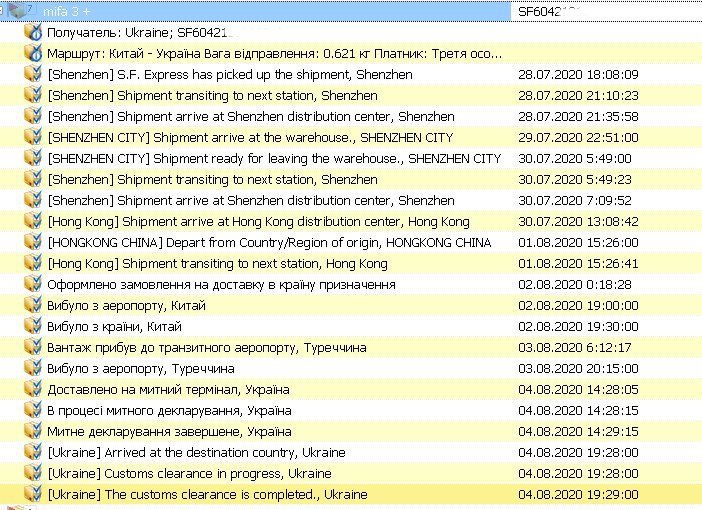
Task: Click the package icon at 01.08.2020 15:26:41 row
Action: coord(33,263)
